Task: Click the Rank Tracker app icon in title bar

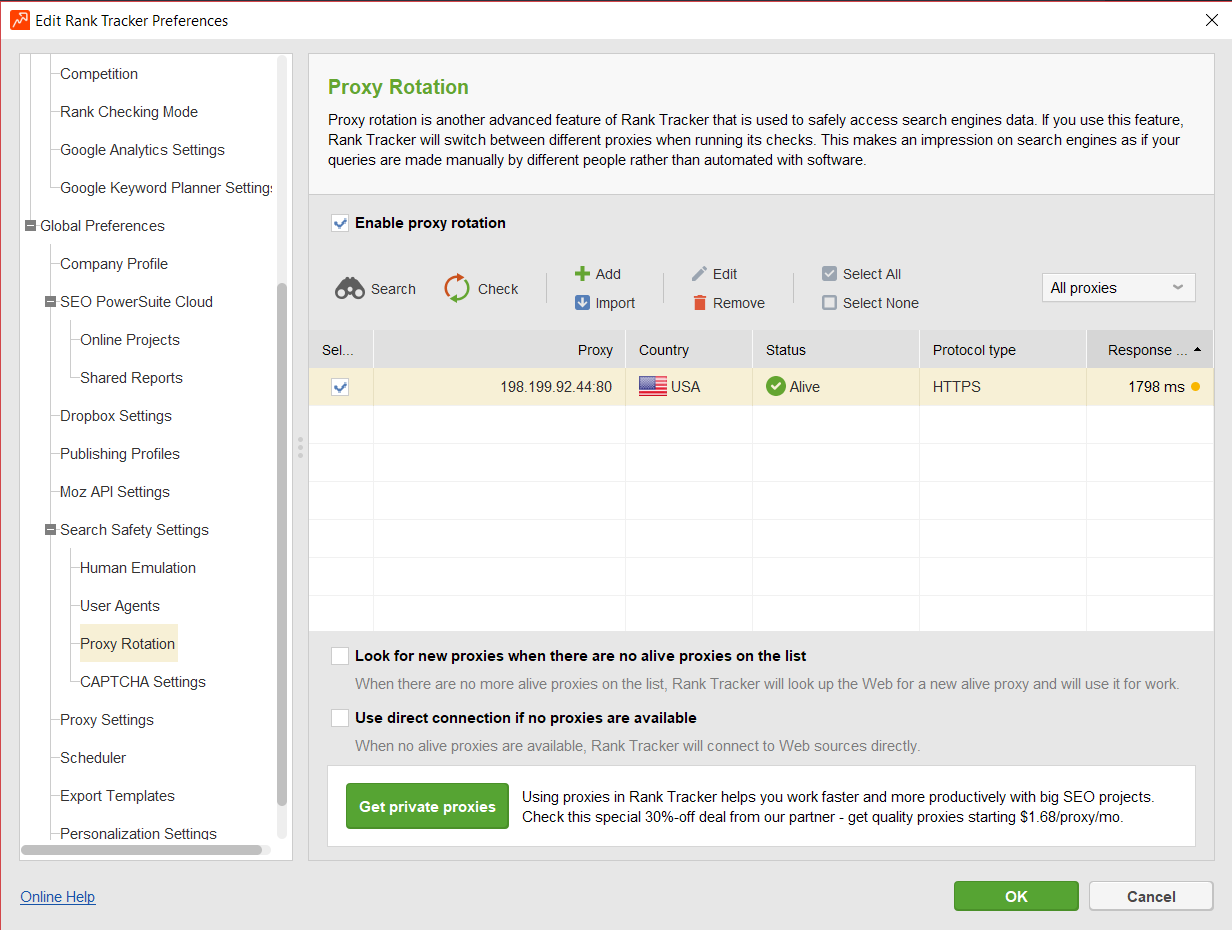Action: pyautogui.click(x=20, y=20)
